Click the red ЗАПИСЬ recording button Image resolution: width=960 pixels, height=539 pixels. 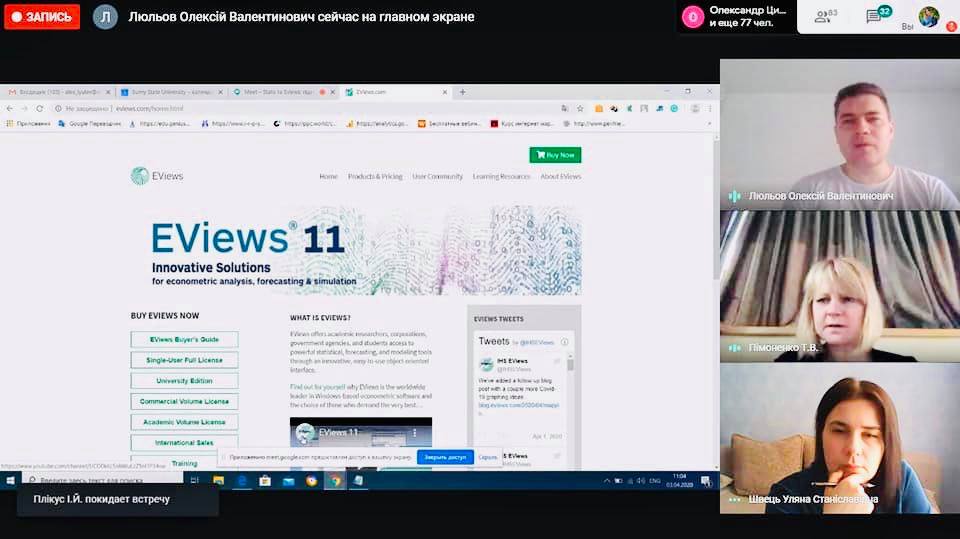tap(42, 17)
